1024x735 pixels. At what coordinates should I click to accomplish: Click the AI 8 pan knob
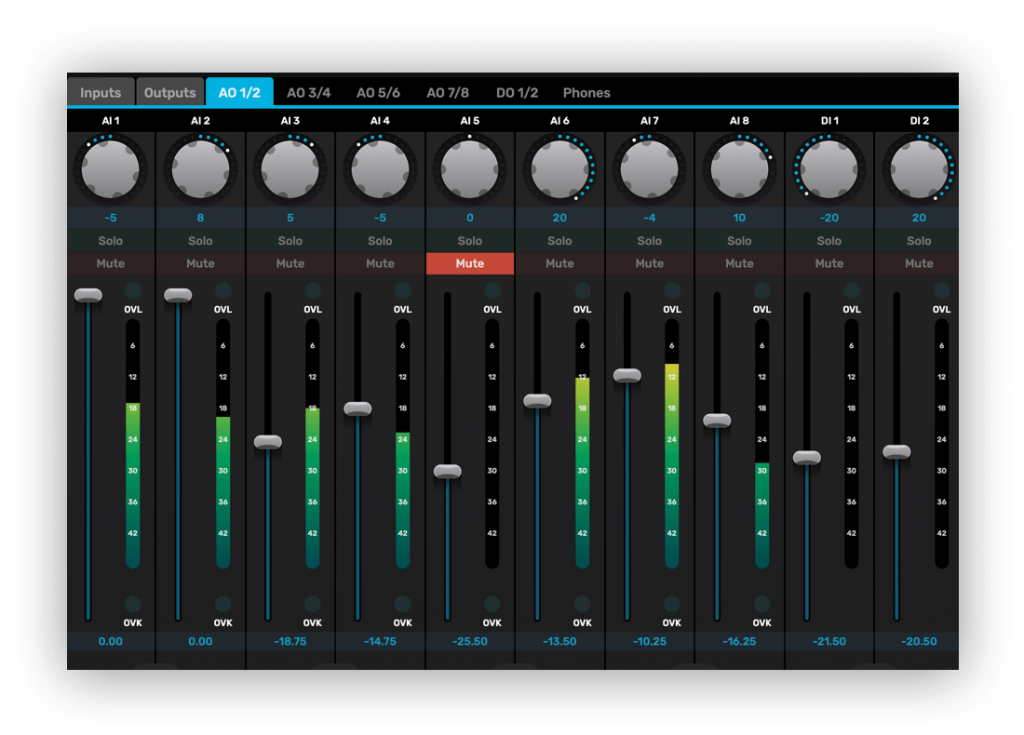[x=739, y=169]
